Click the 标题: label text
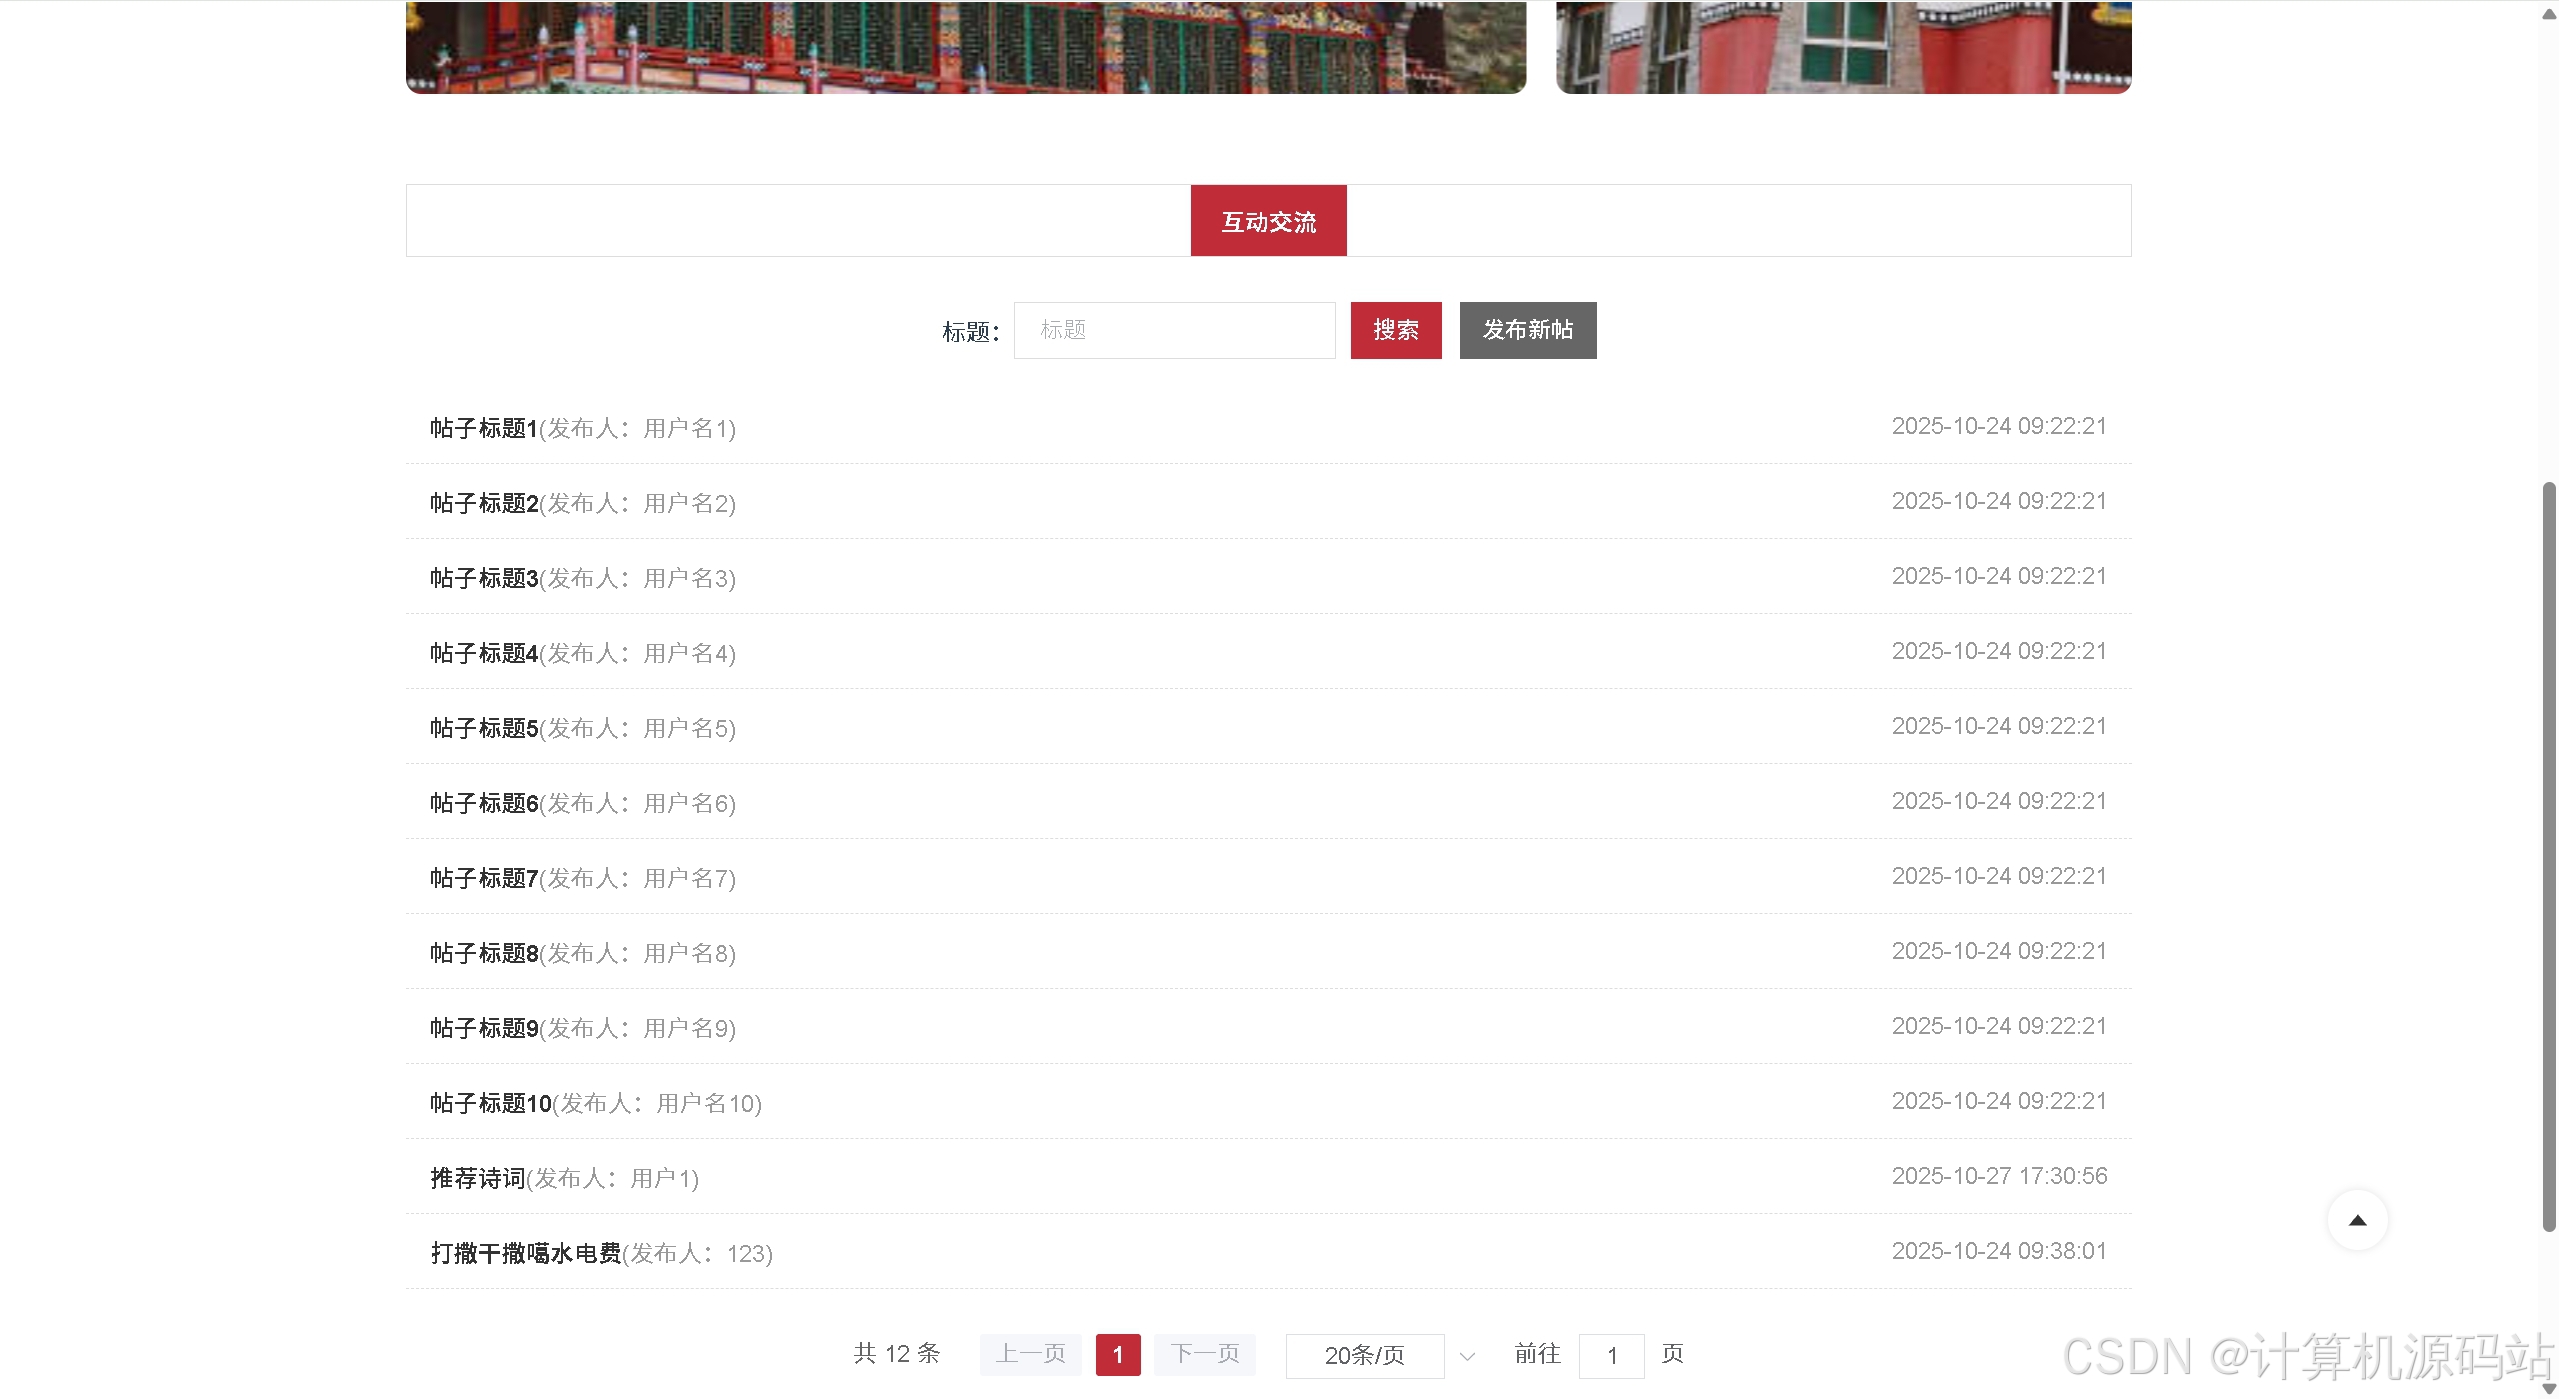2559x1399 pixels. point(970,332)
